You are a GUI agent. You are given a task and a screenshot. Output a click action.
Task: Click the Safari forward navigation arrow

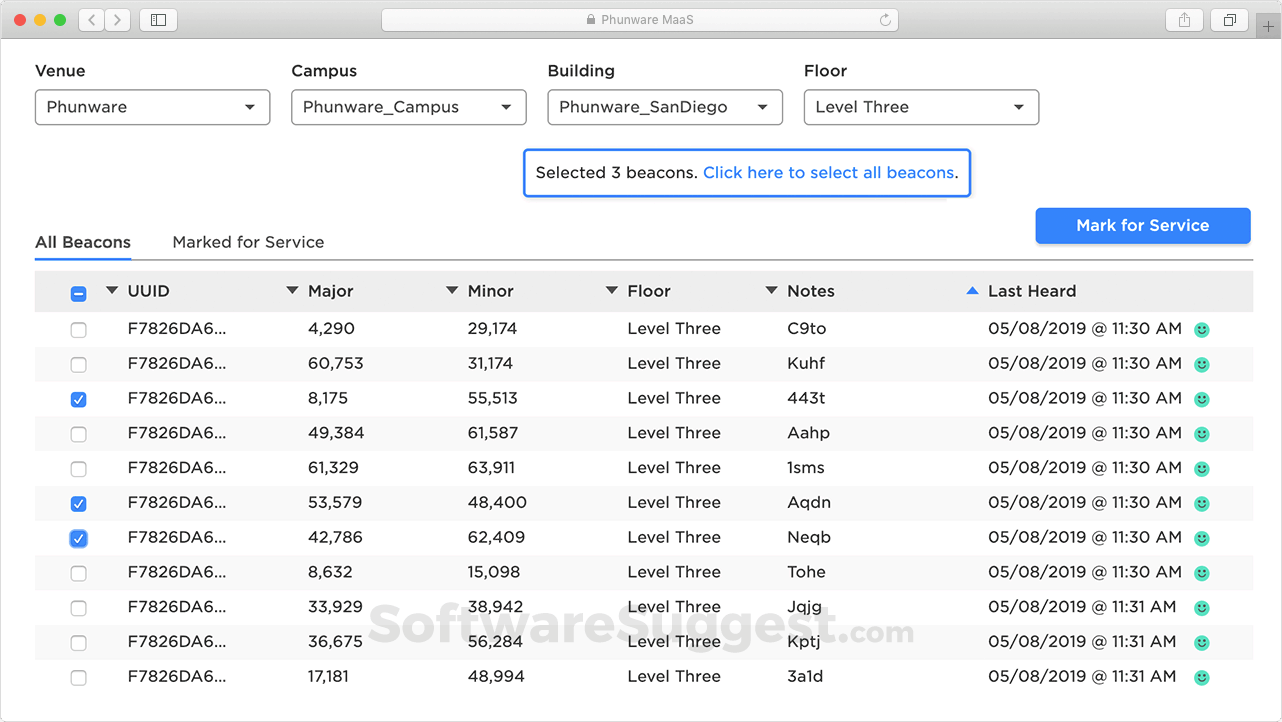(118, 20)
